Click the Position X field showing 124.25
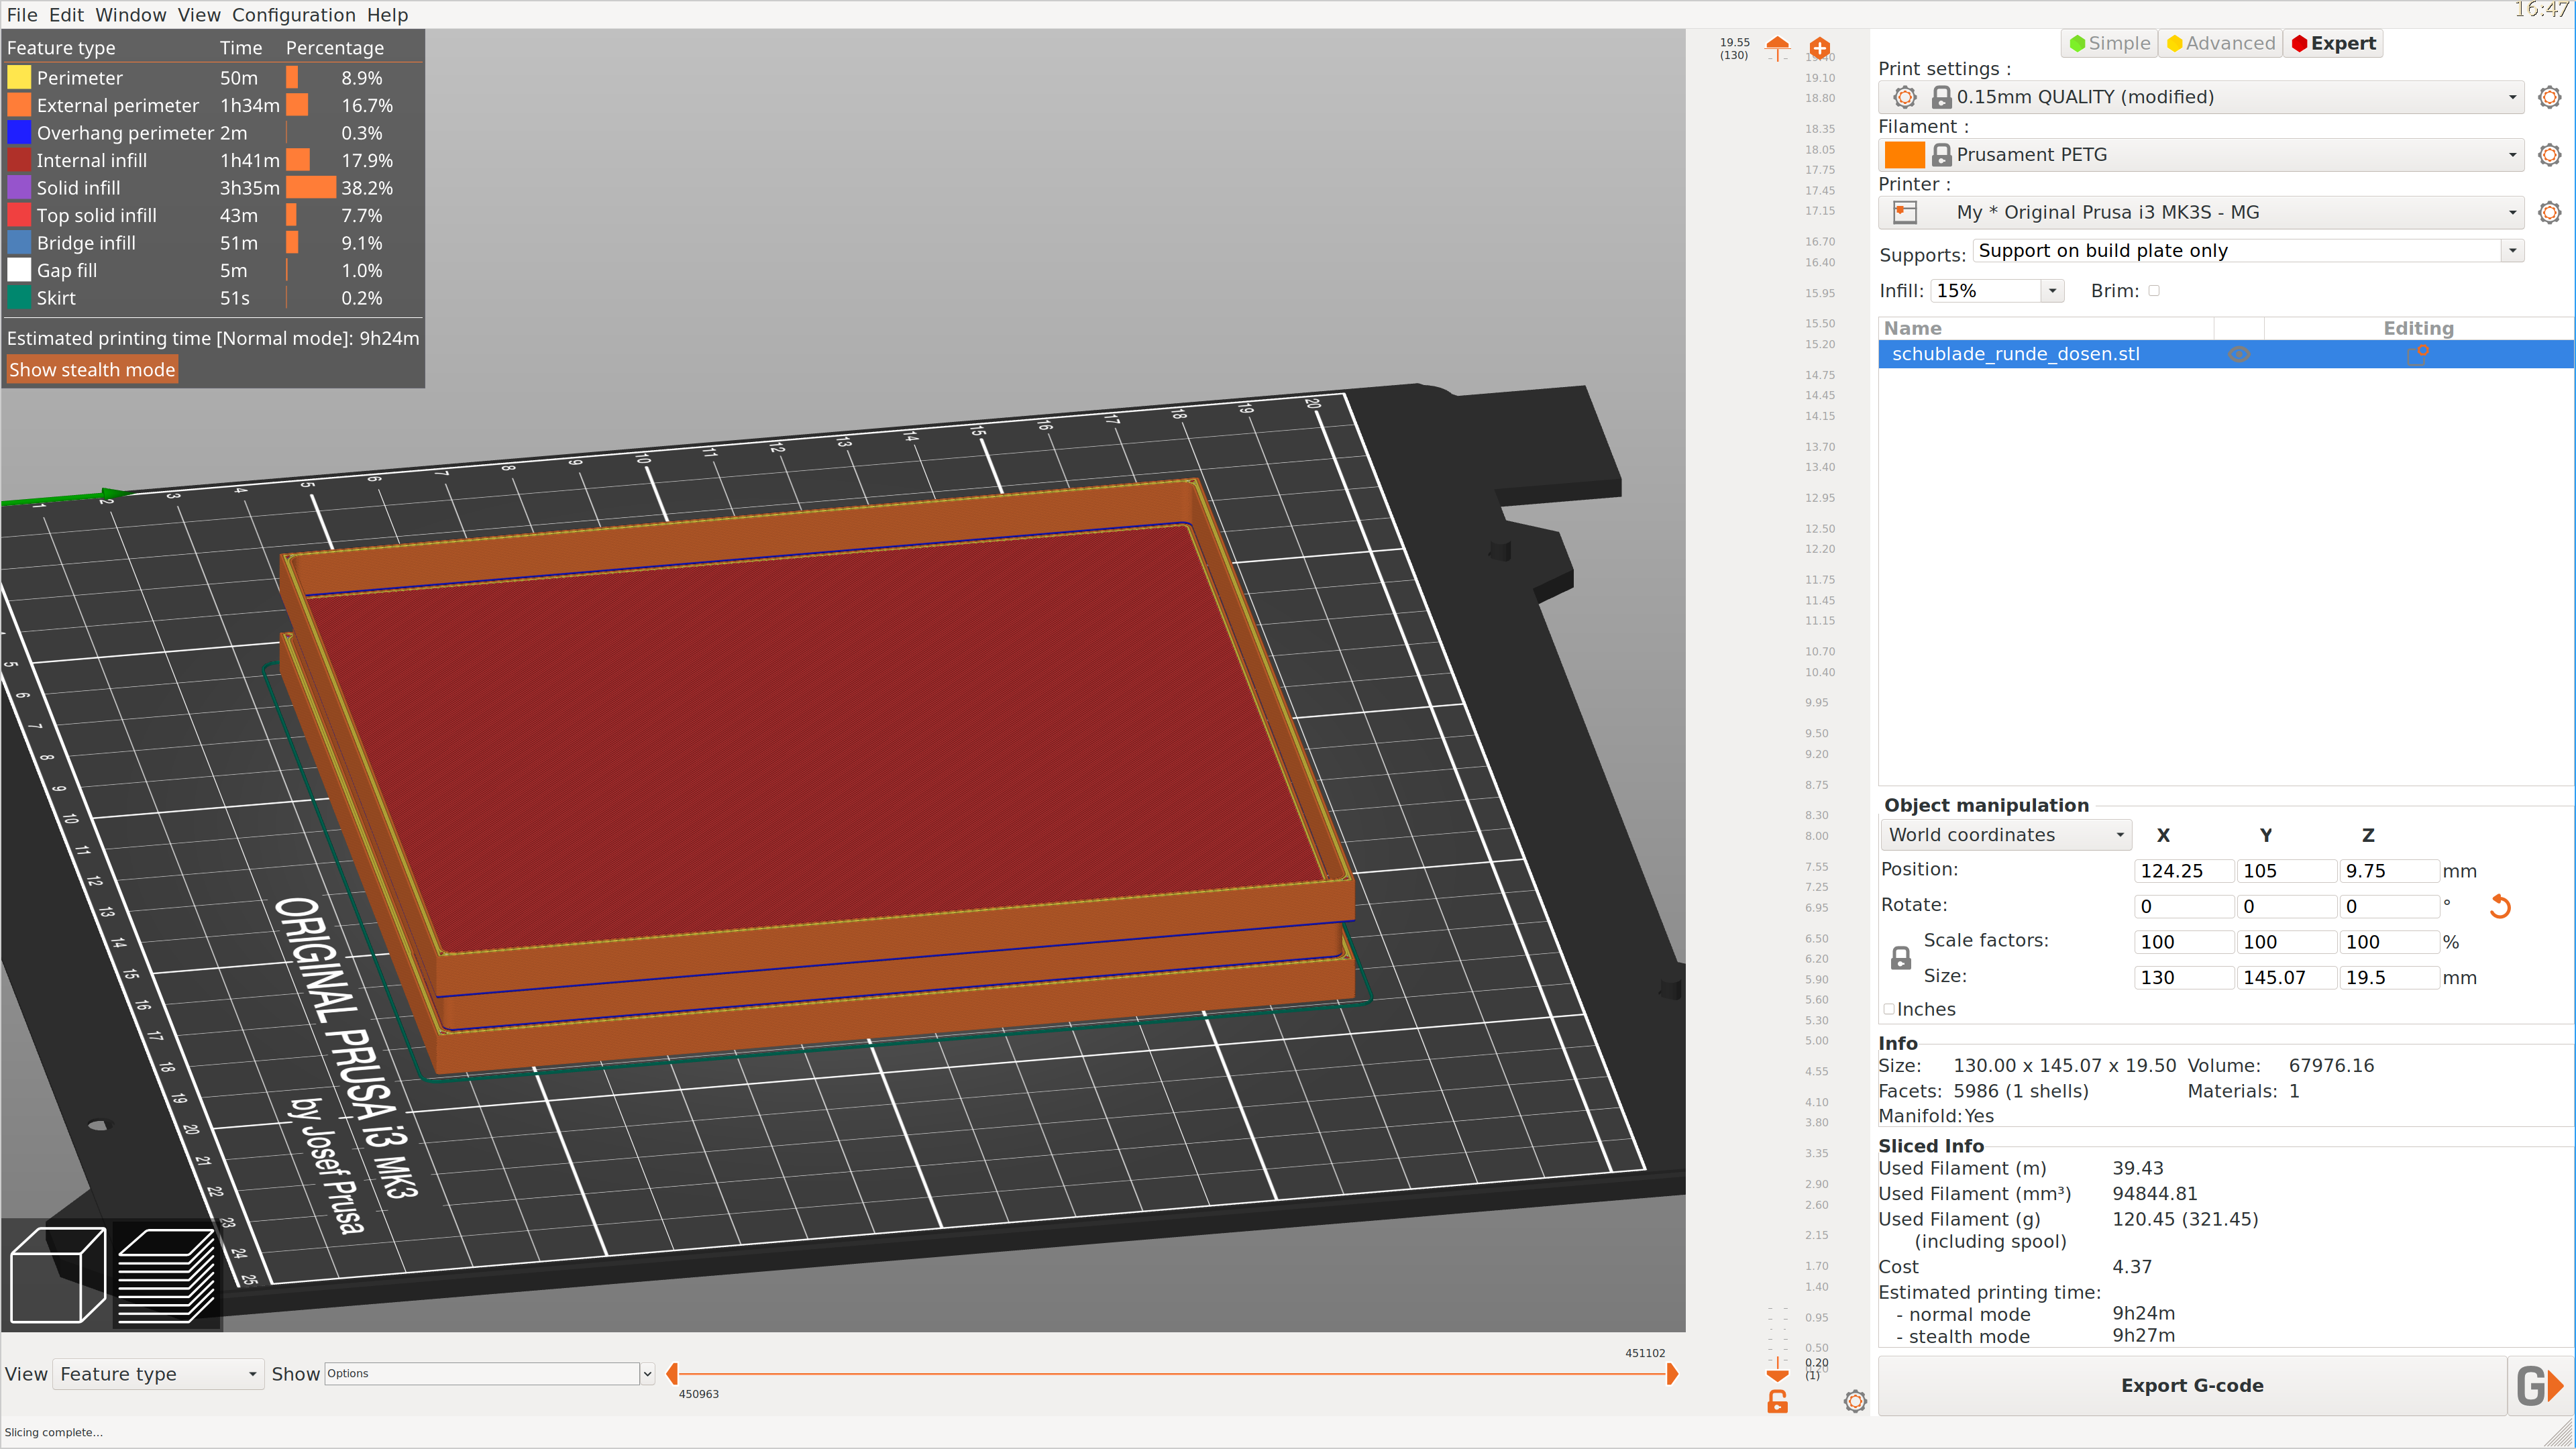This screenshot has height=1449, width=2576. coord(2184,871)
